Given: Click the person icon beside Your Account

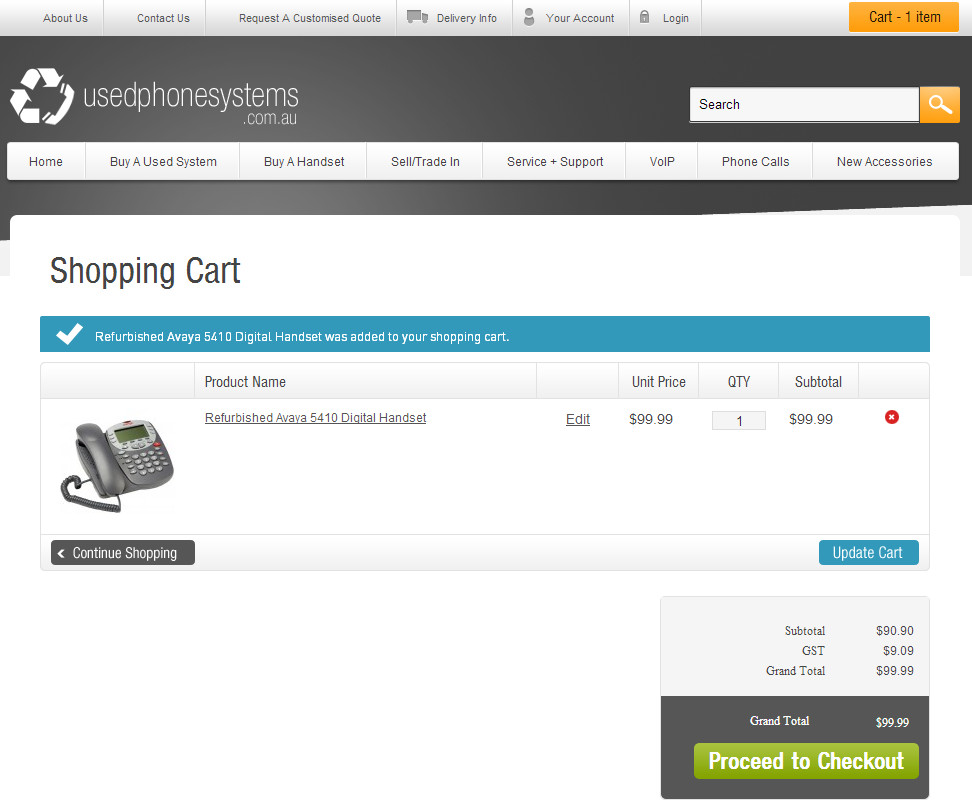Looking at the screenshot, I should (x=529, y=17).
